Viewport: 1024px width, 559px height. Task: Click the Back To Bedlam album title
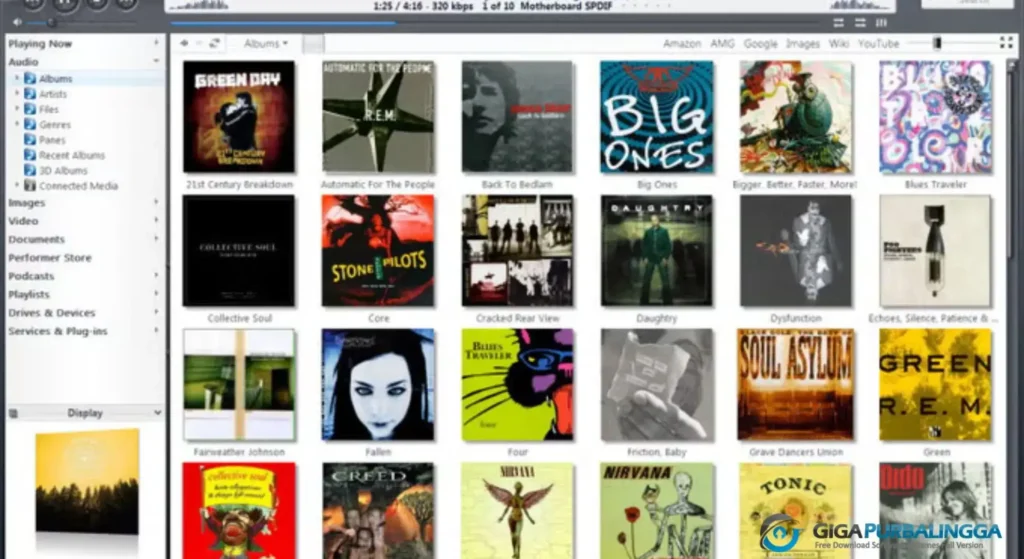tap(517, 185)
